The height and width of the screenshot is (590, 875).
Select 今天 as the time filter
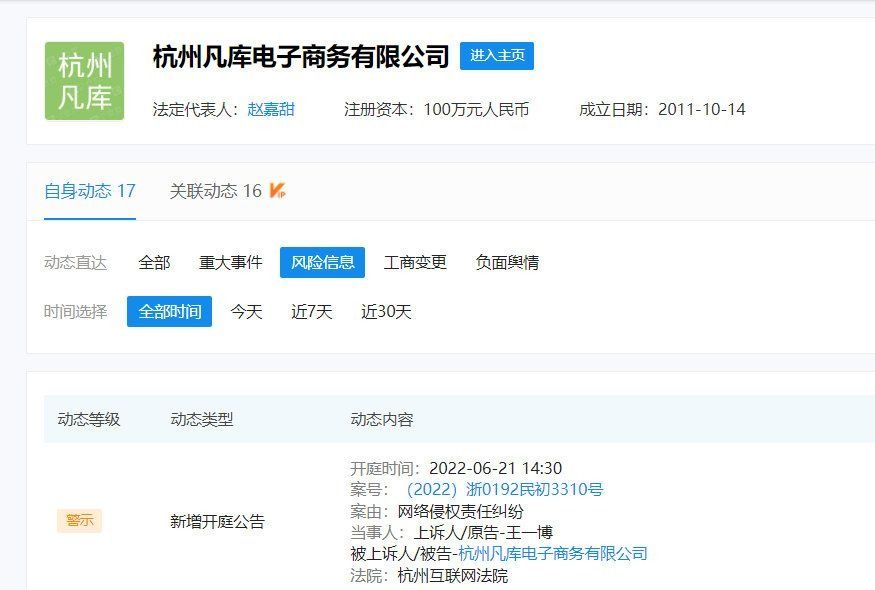click(x=245, y=311)
